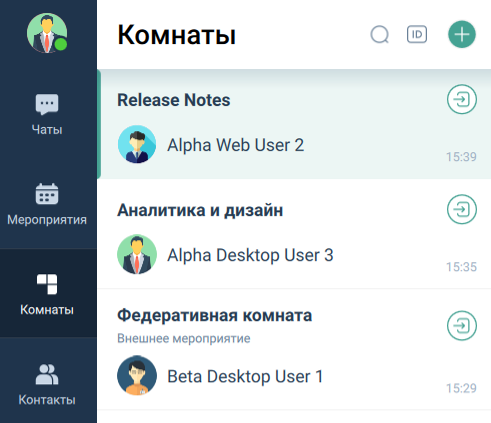The image size is (491, 423).
Task: Open the Контакты people icon
Action: (47, 374)
